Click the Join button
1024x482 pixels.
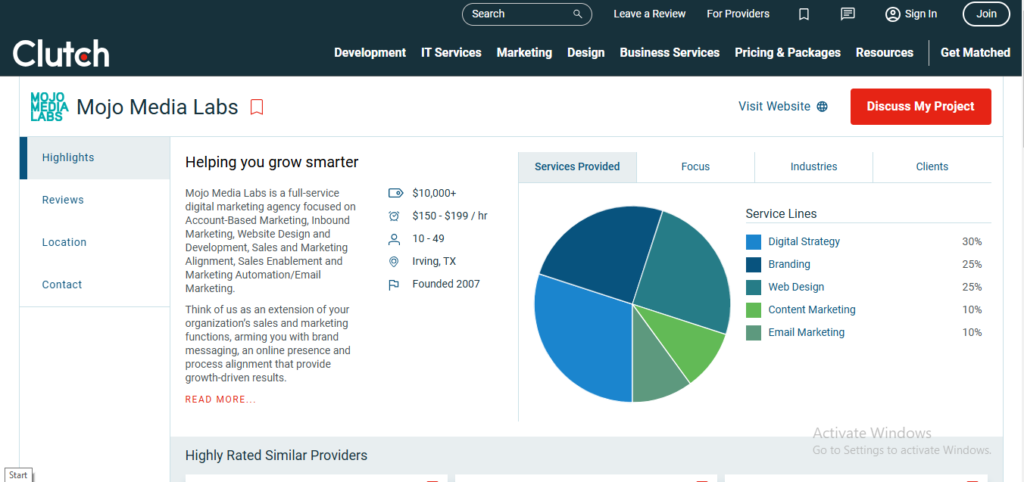tap(986, 14)
